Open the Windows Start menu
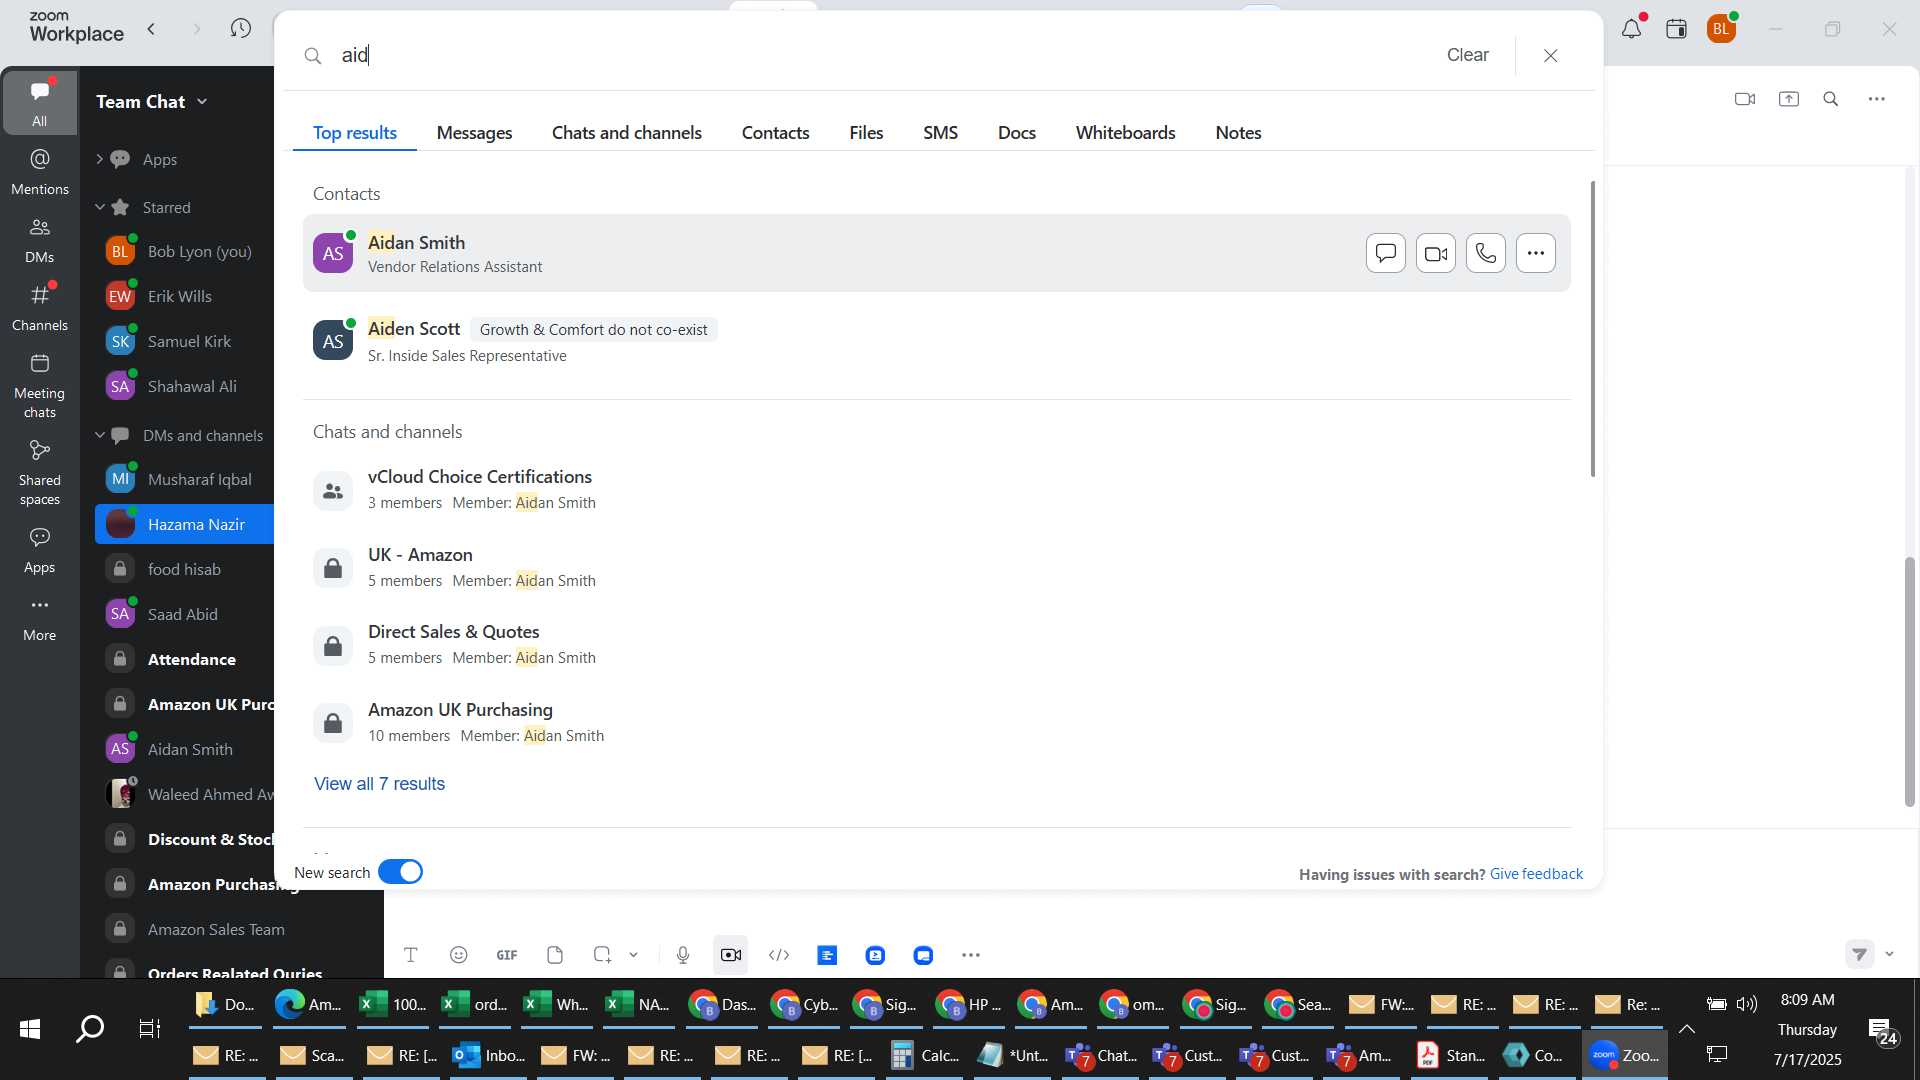This screenshot has height=1080, width=1920. pyautogui.click(x=30, y=1029)
